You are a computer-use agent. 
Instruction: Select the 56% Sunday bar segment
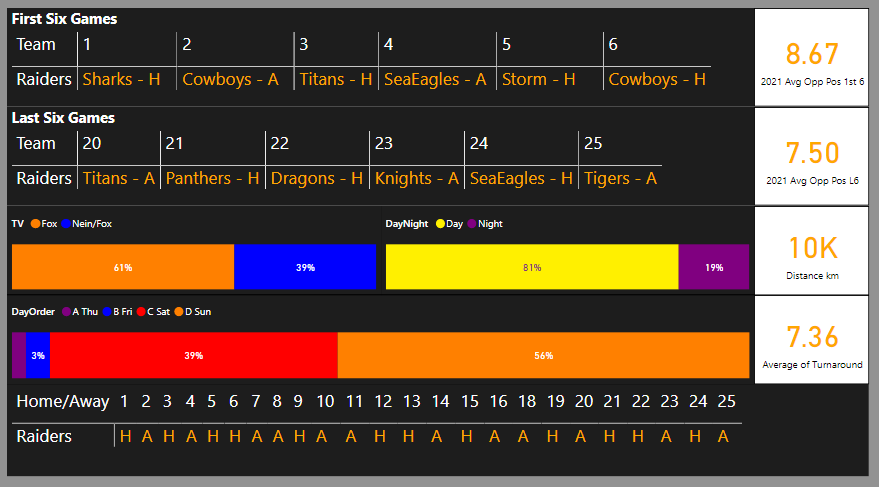pos(543,355)
